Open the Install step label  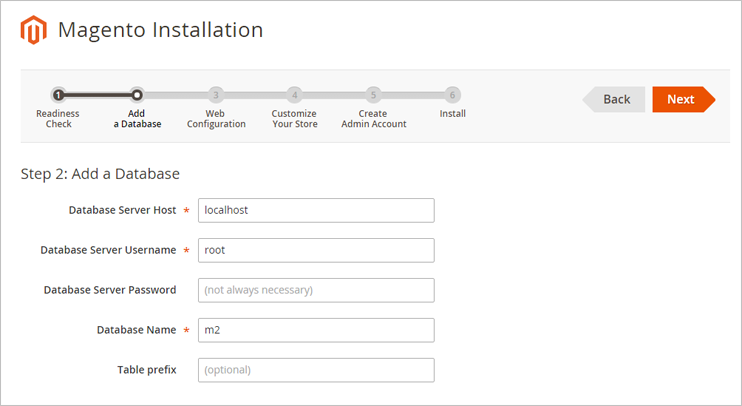click(452, 114)
